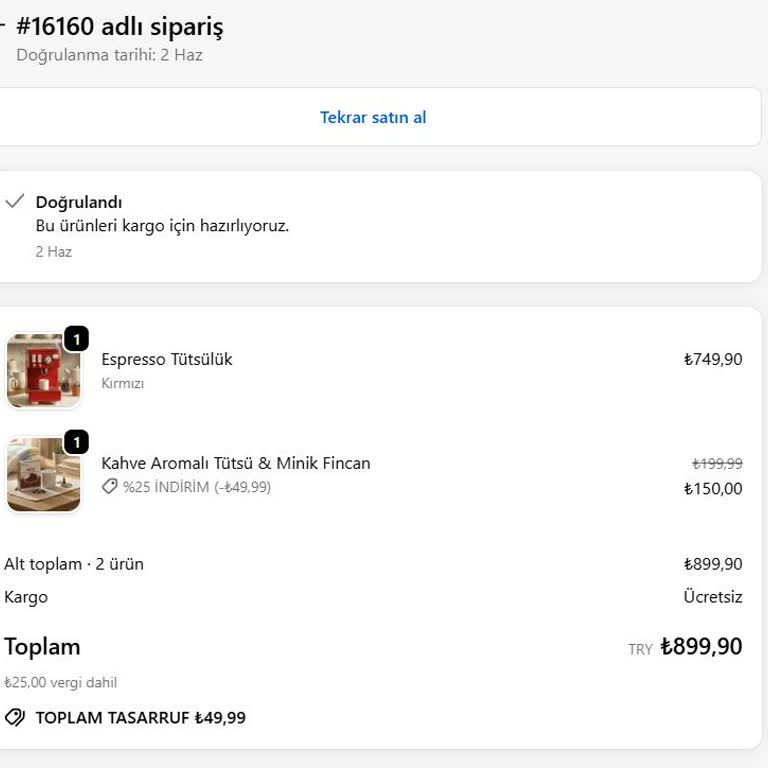Click the strikethrough price ₺199,99
The width and height of the screenshot is (768, 768).
point(717,463)
